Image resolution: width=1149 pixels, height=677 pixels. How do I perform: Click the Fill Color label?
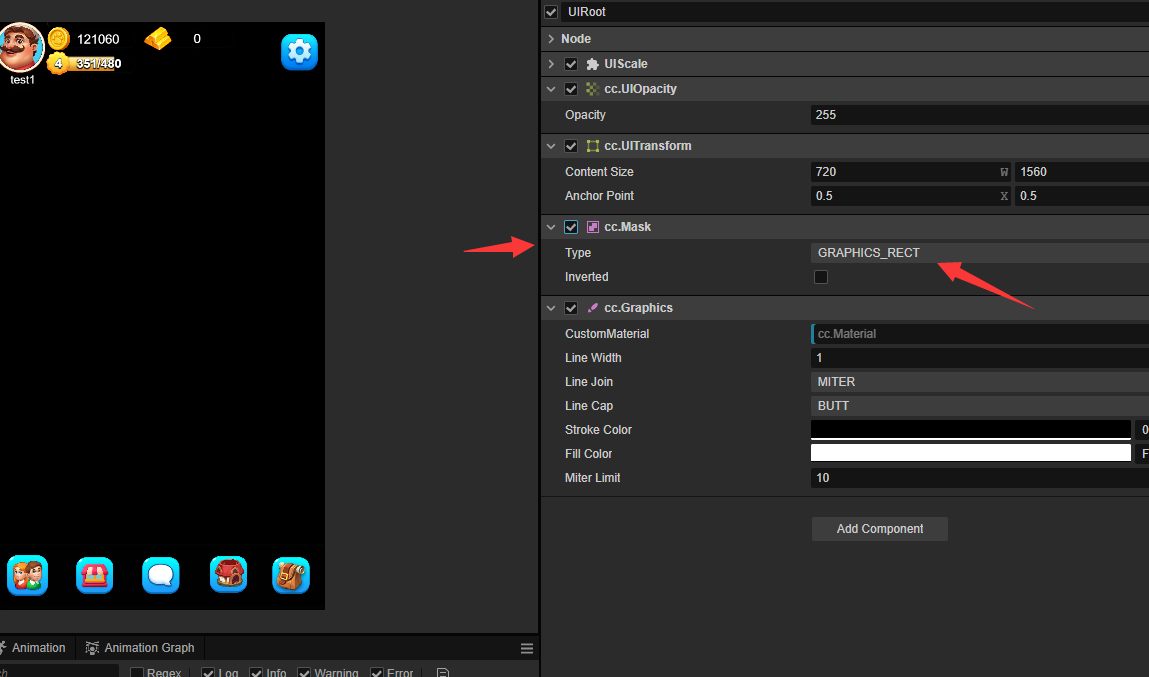[588, 454]
